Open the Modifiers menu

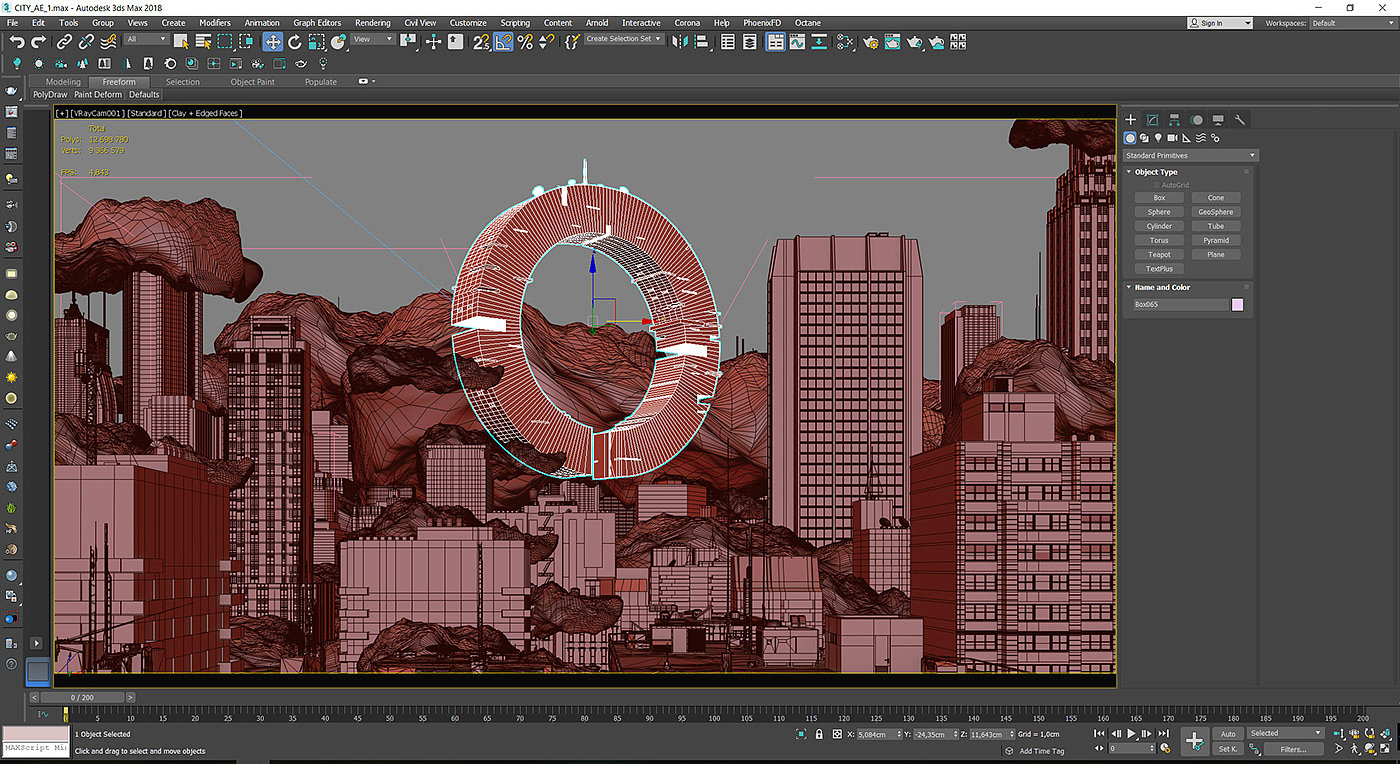point(214,22)
